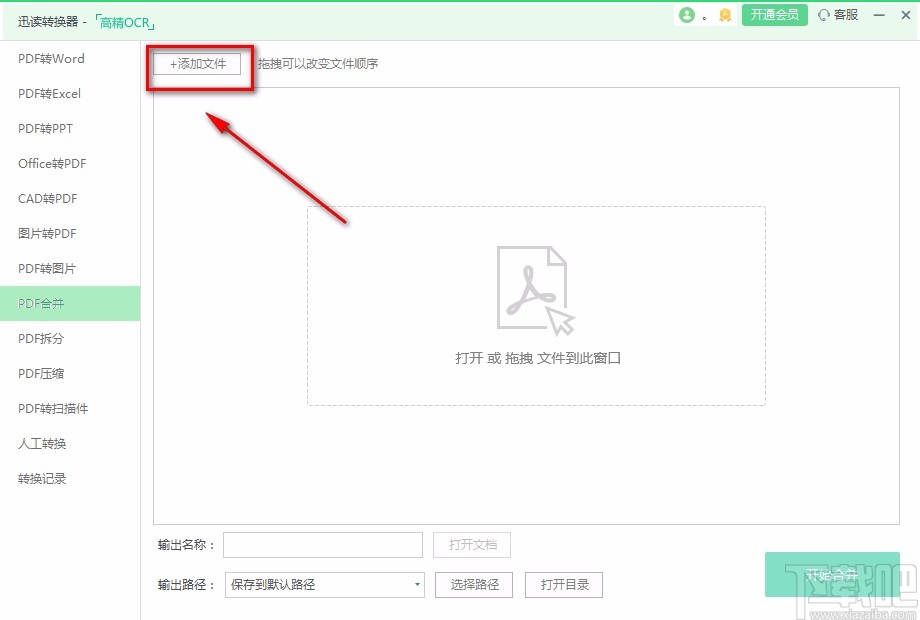The height and width of the screenshot is (620, 920).
Task: Click the PDF icon in the drop area
Action: pyautogui.click(x=535, y=285)
